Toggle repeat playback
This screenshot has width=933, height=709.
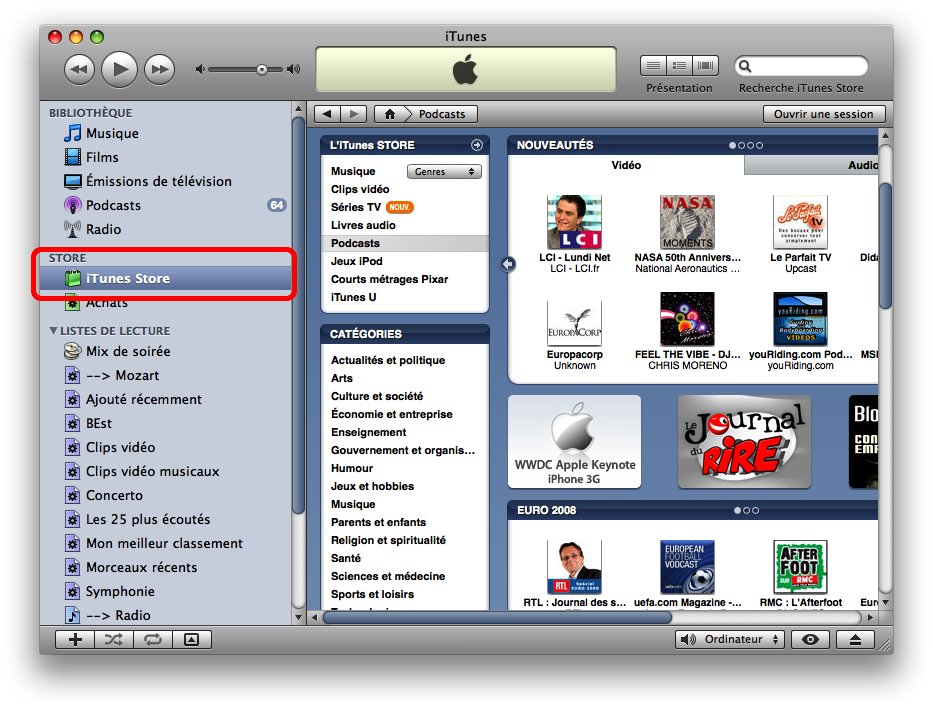click(x=153, y=639)
